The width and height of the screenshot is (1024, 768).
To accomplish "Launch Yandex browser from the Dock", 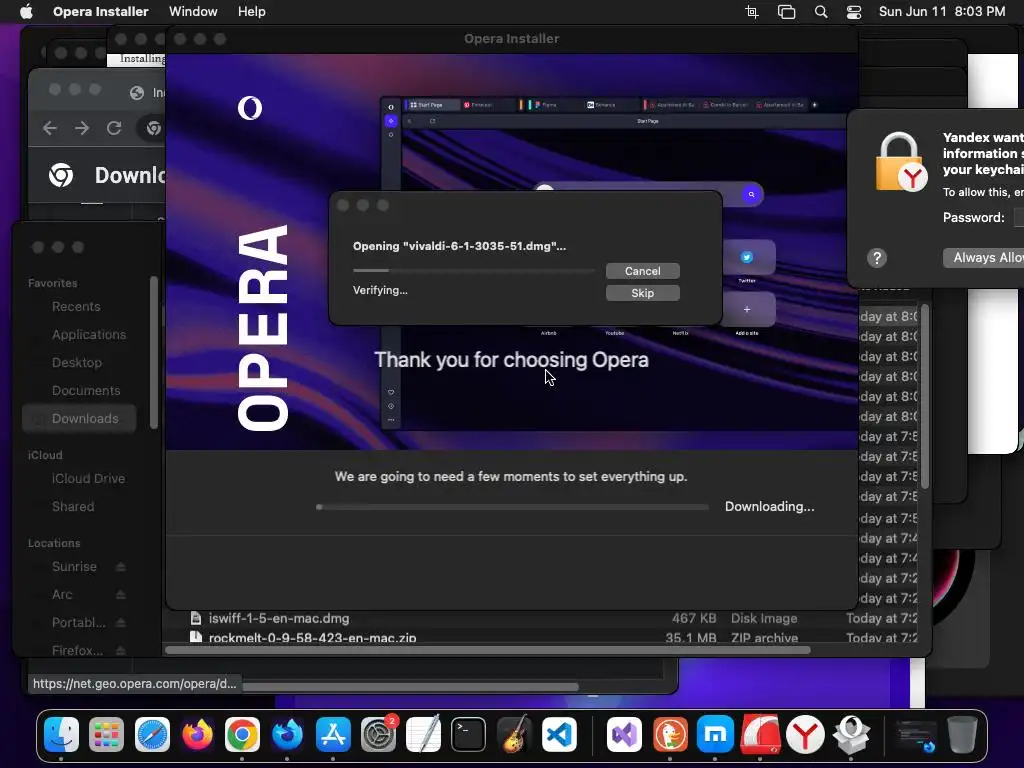I will click(x=805, y=735).
